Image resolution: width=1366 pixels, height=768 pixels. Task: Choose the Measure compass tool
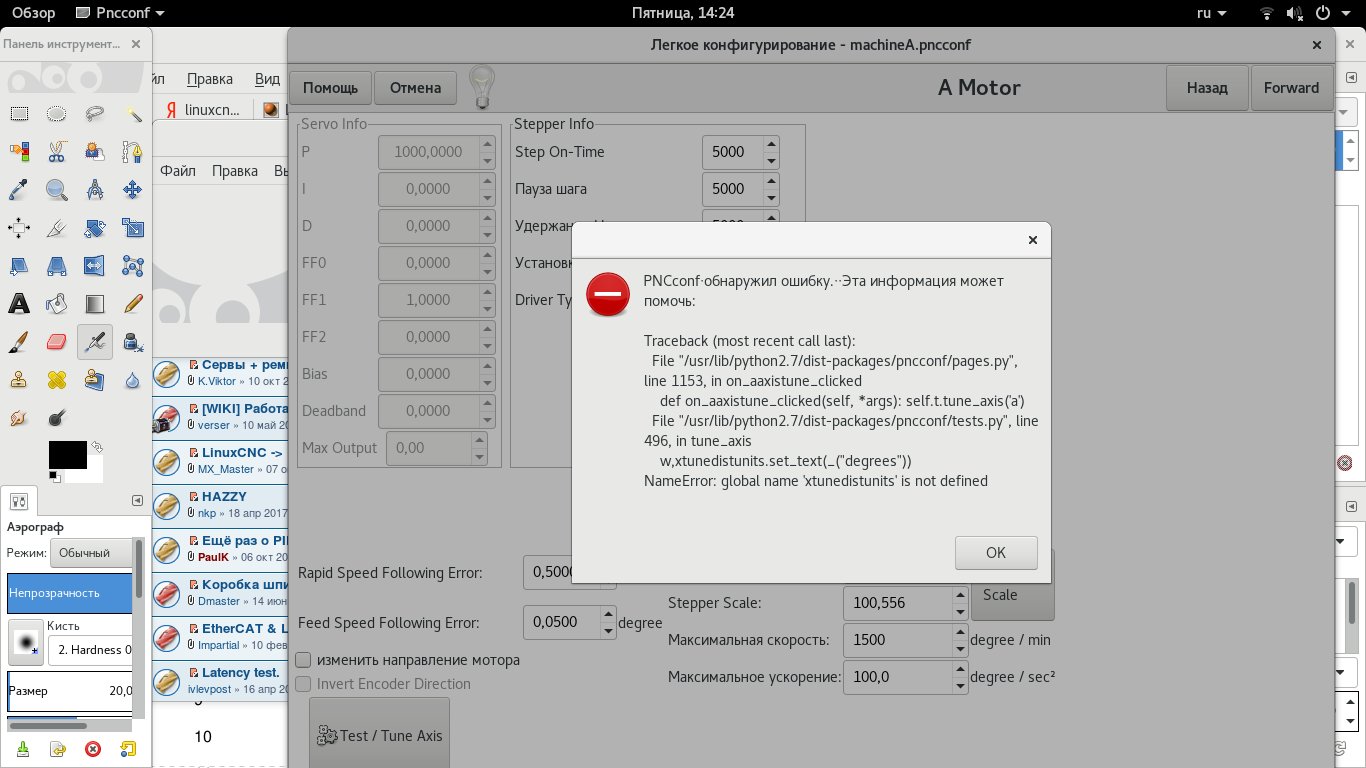point(95,190)
